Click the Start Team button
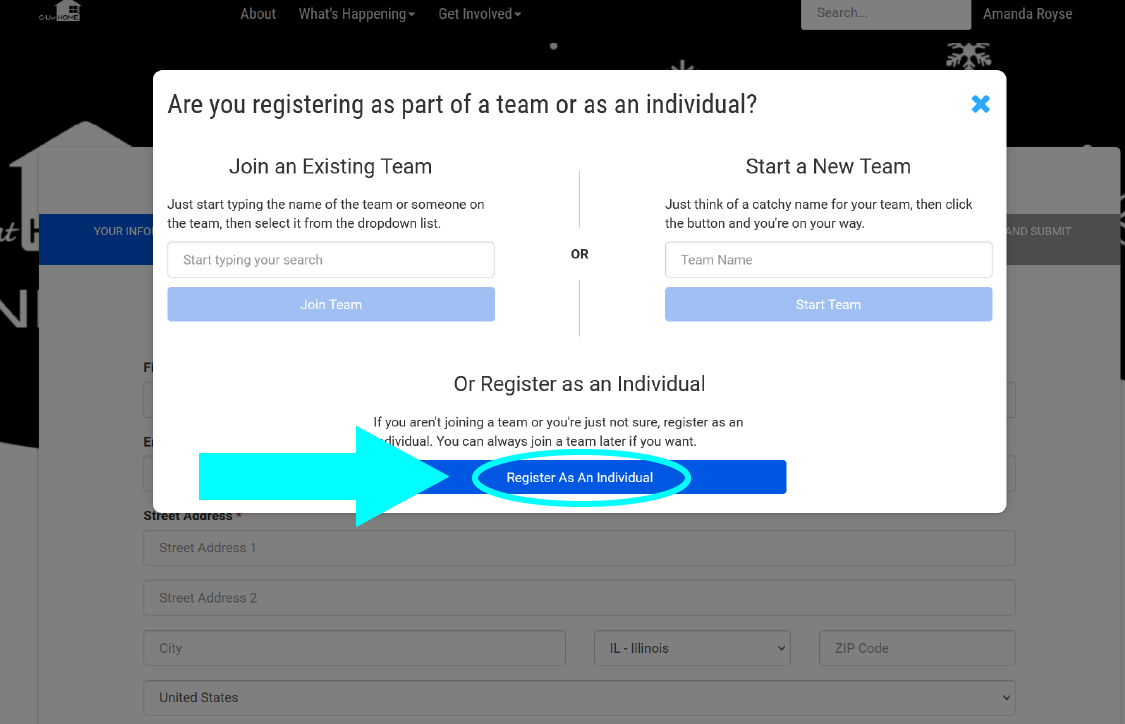 point(829,304)
